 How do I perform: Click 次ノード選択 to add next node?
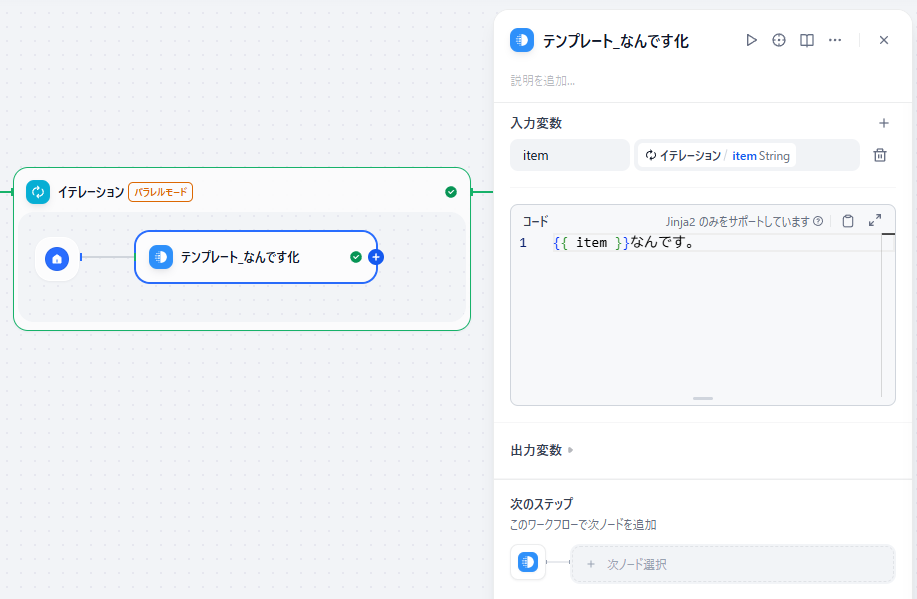pos(733,564)
